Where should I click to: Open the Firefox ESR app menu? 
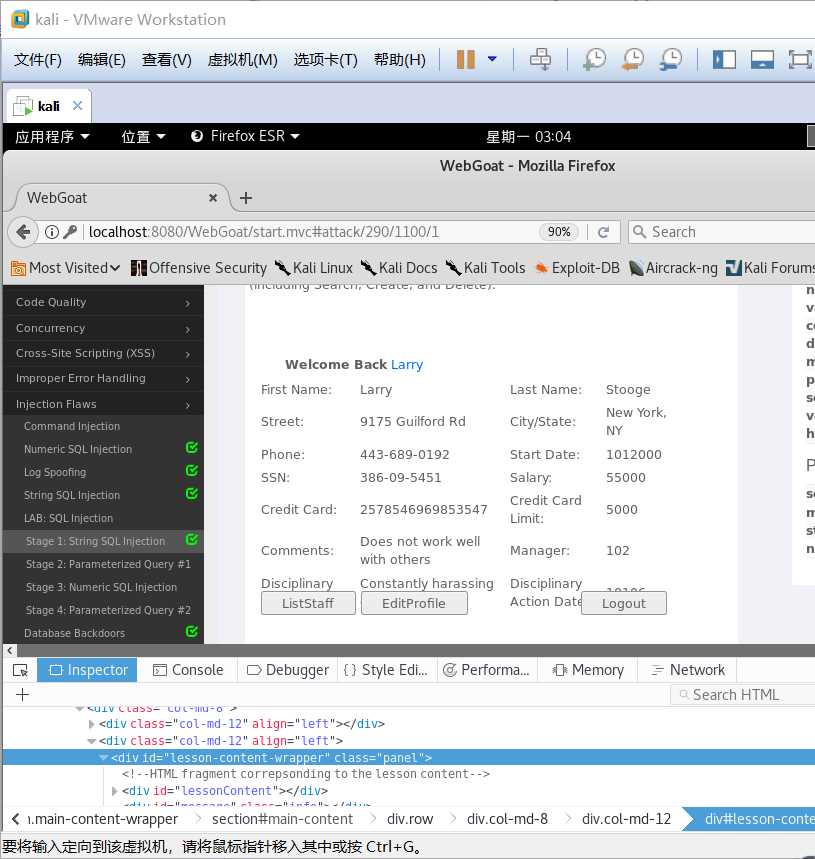tap(245, 136)
